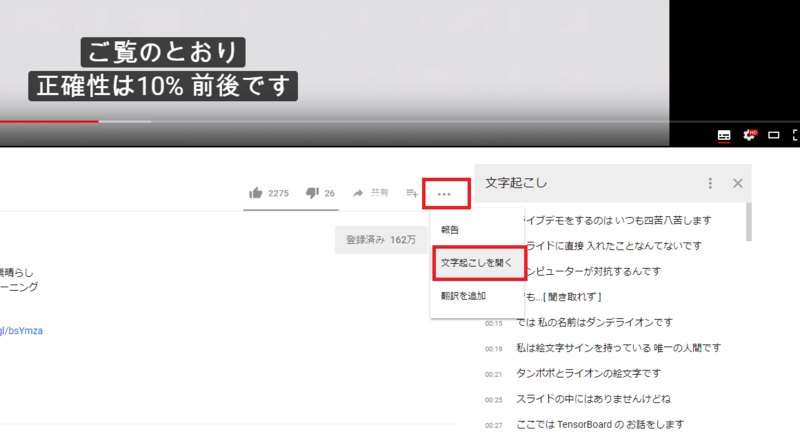
Task: Jump to line スライドの中にはありませんけどね
Action: 593,399
